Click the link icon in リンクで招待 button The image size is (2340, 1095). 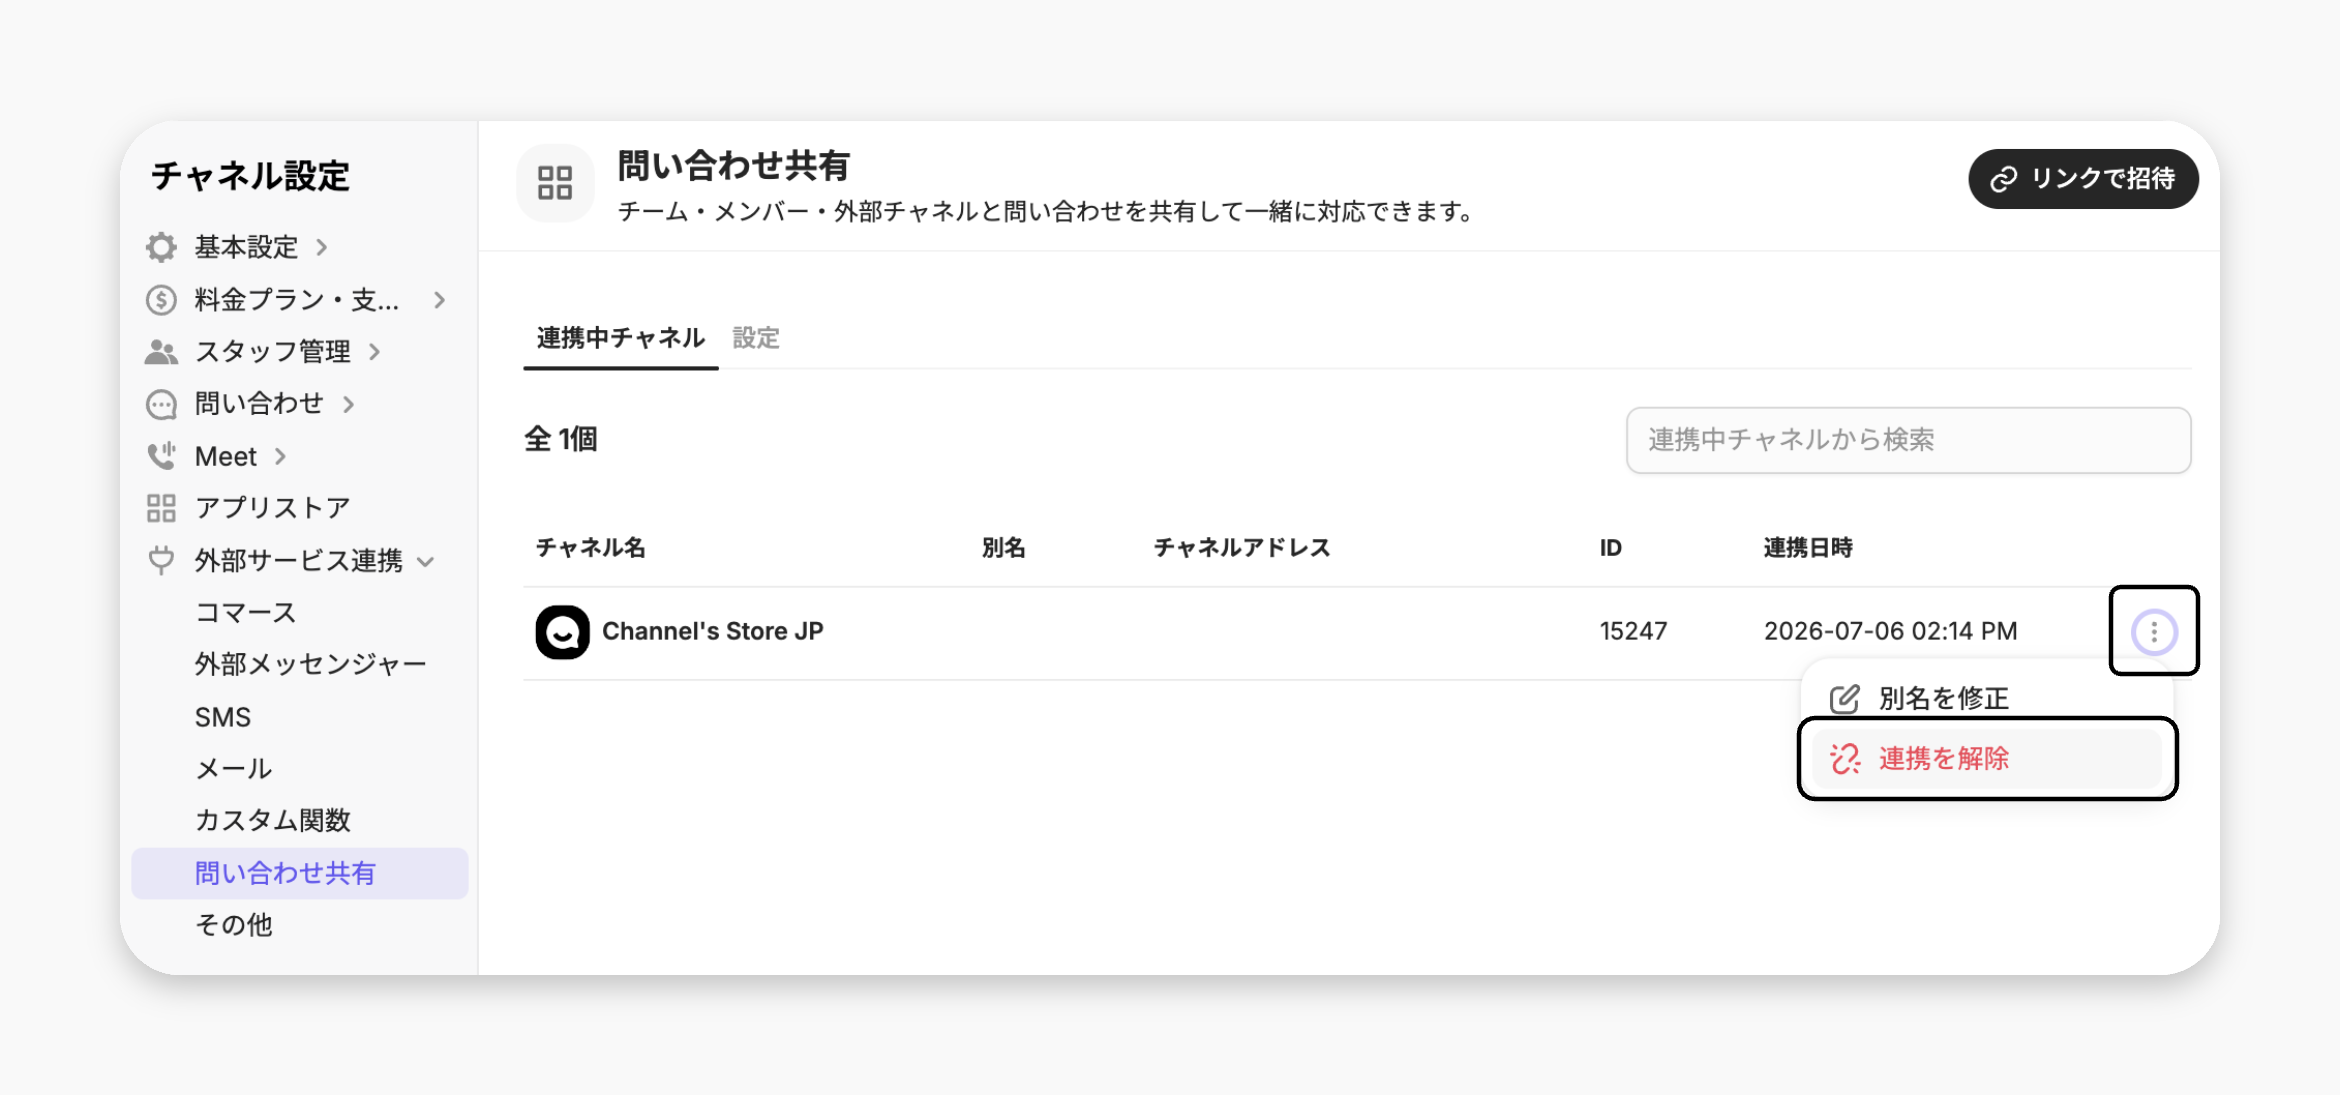2004,179
